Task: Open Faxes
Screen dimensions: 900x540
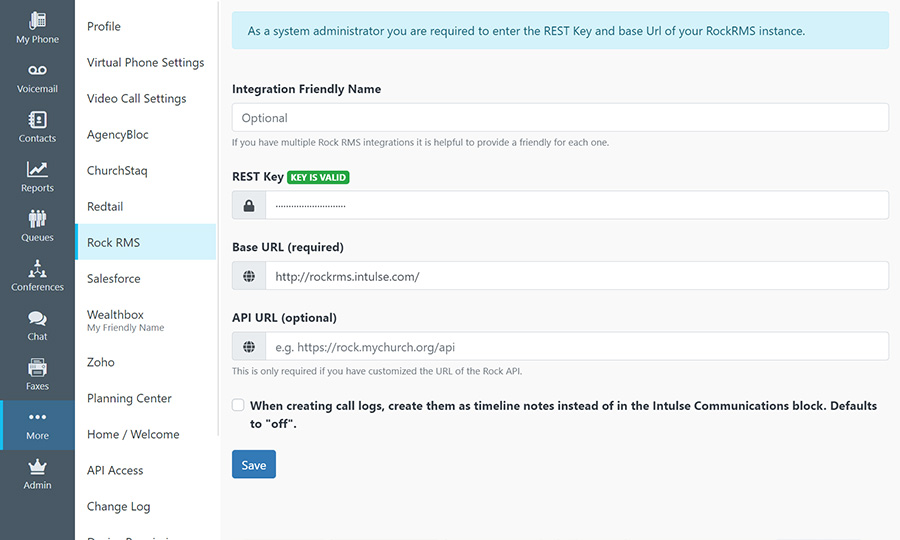Action: (x=37, y=375)
